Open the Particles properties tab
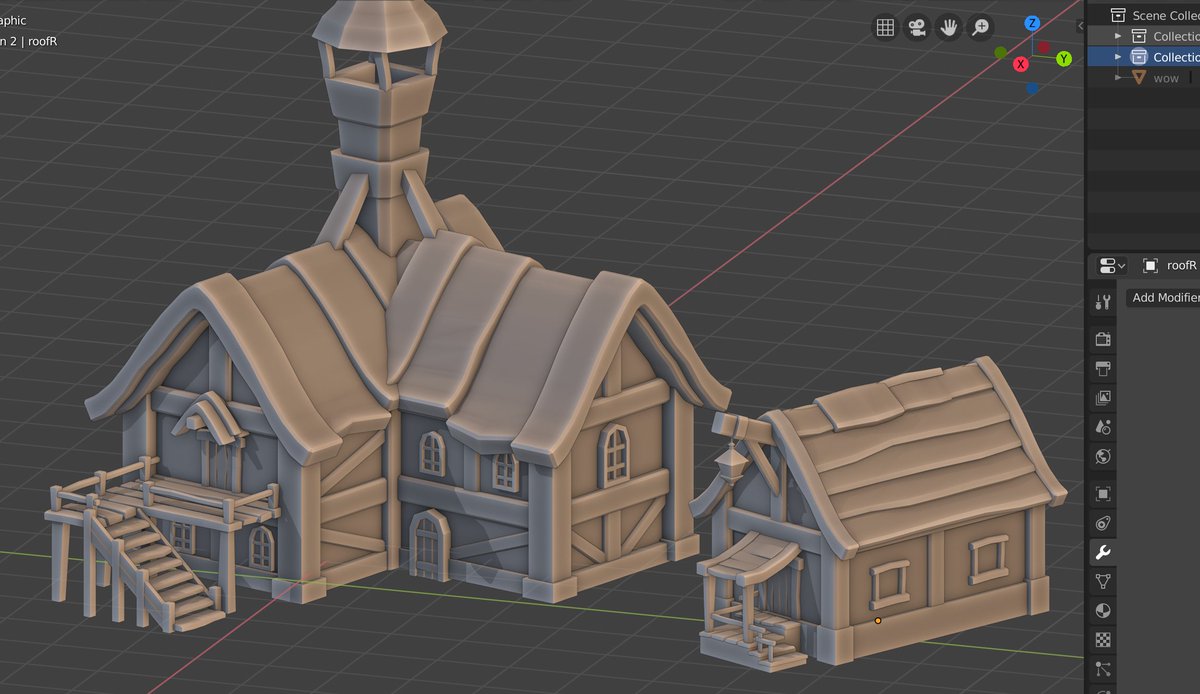This screenshot has width=1200, height=694. click(1103, 669)
